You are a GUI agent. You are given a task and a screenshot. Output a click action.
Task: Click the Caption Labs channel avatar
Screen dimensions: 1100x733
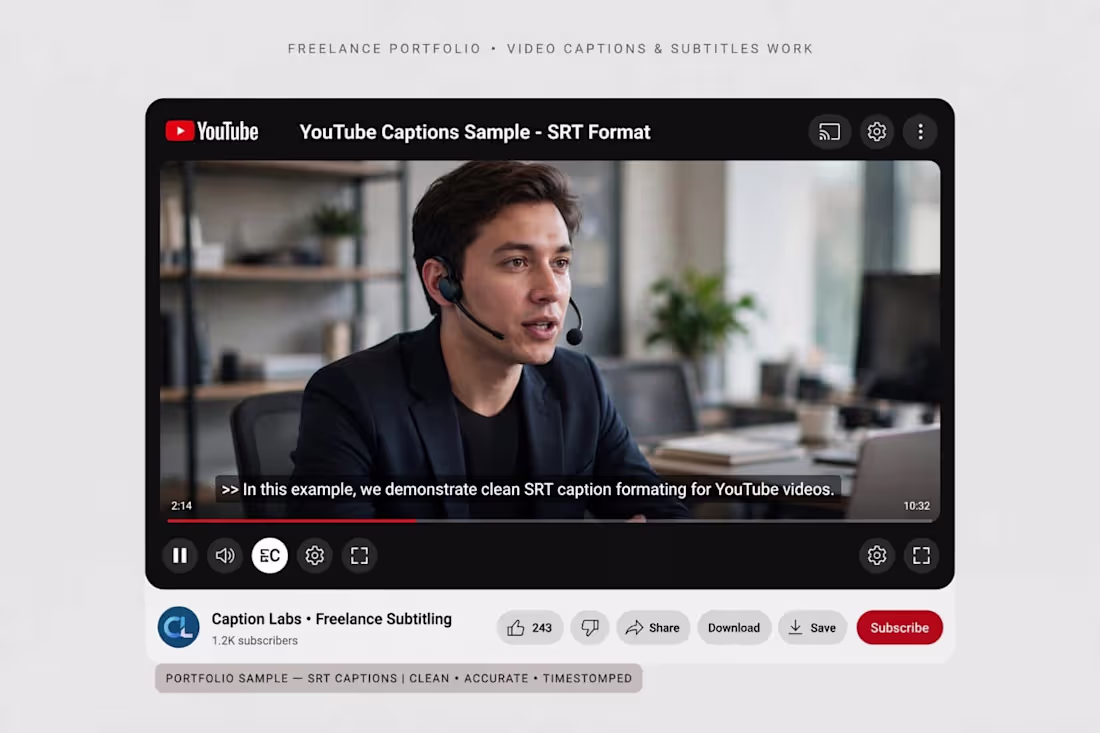pyautogui.click(x=178, y=627)
